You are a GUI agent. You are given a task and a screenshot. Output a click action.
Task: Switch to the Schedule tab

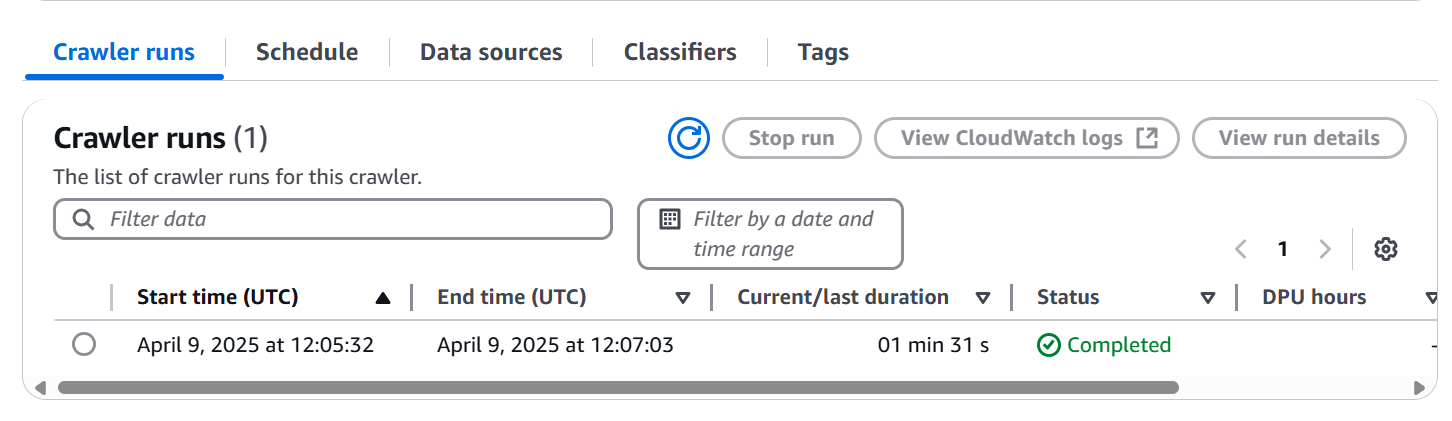pyautogui.click(x=307, y=52)
